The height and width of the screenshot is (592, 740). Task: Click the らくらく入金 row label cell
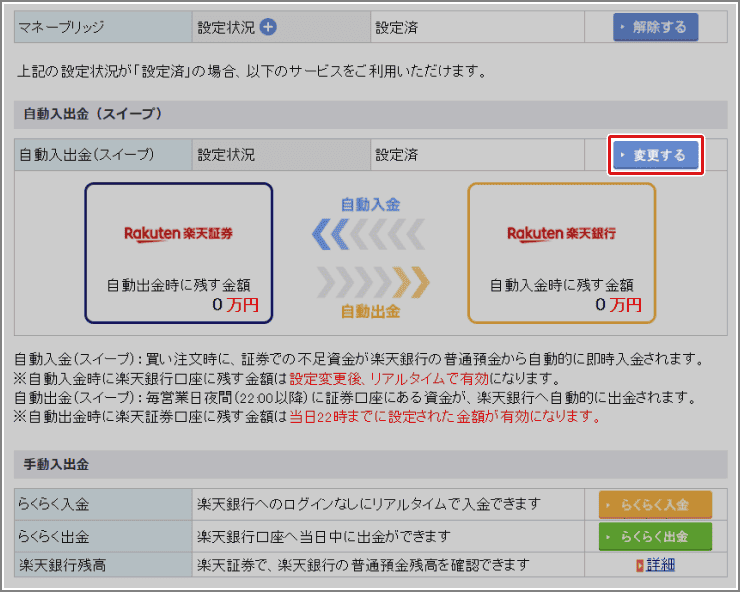click(x=58, y=505)
